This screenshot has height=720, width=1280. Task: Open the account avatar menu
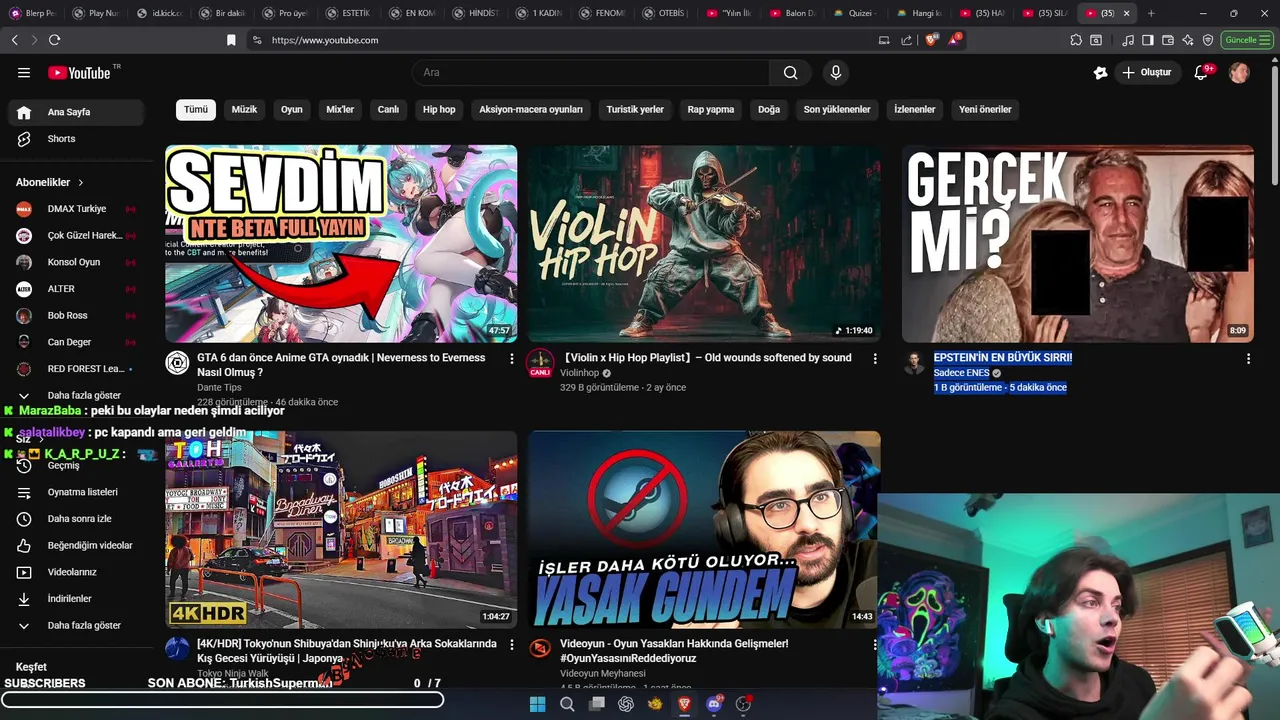(1239, 72)
